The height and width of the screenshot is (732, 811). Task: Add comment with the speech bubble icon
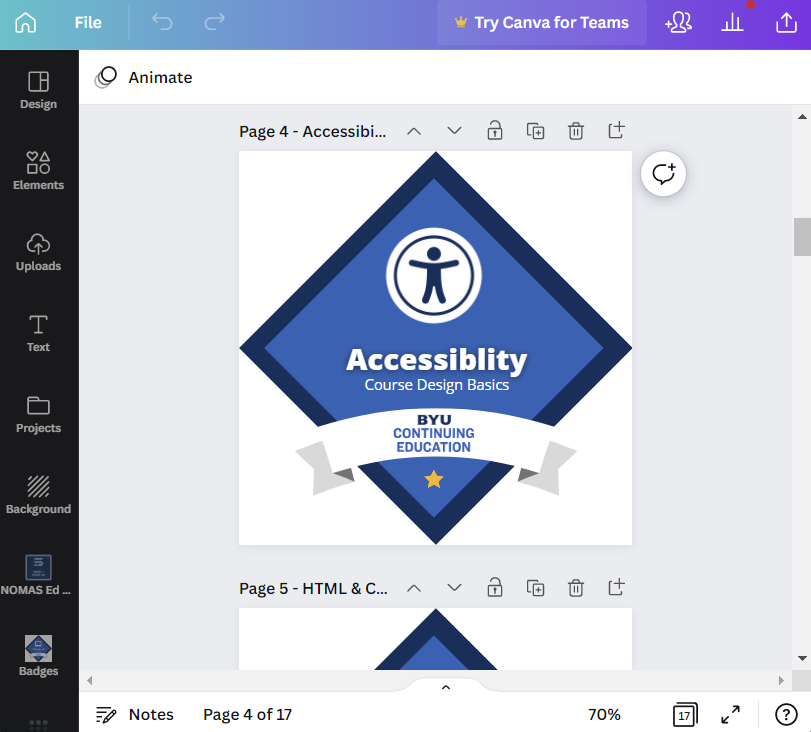coord(664,174)
